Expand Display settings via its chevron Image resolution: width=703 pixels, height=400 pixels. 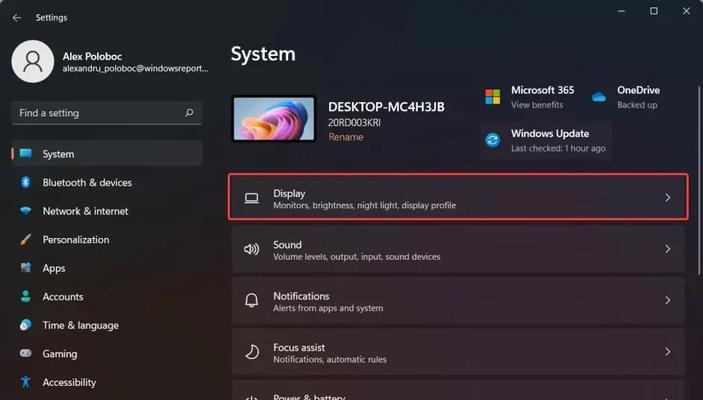[668, 198]
